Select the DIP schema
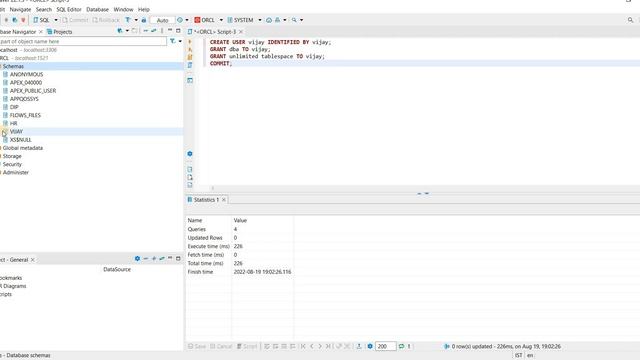The height and width of the screenshot is (360, 640). click(x=14, y=107)
